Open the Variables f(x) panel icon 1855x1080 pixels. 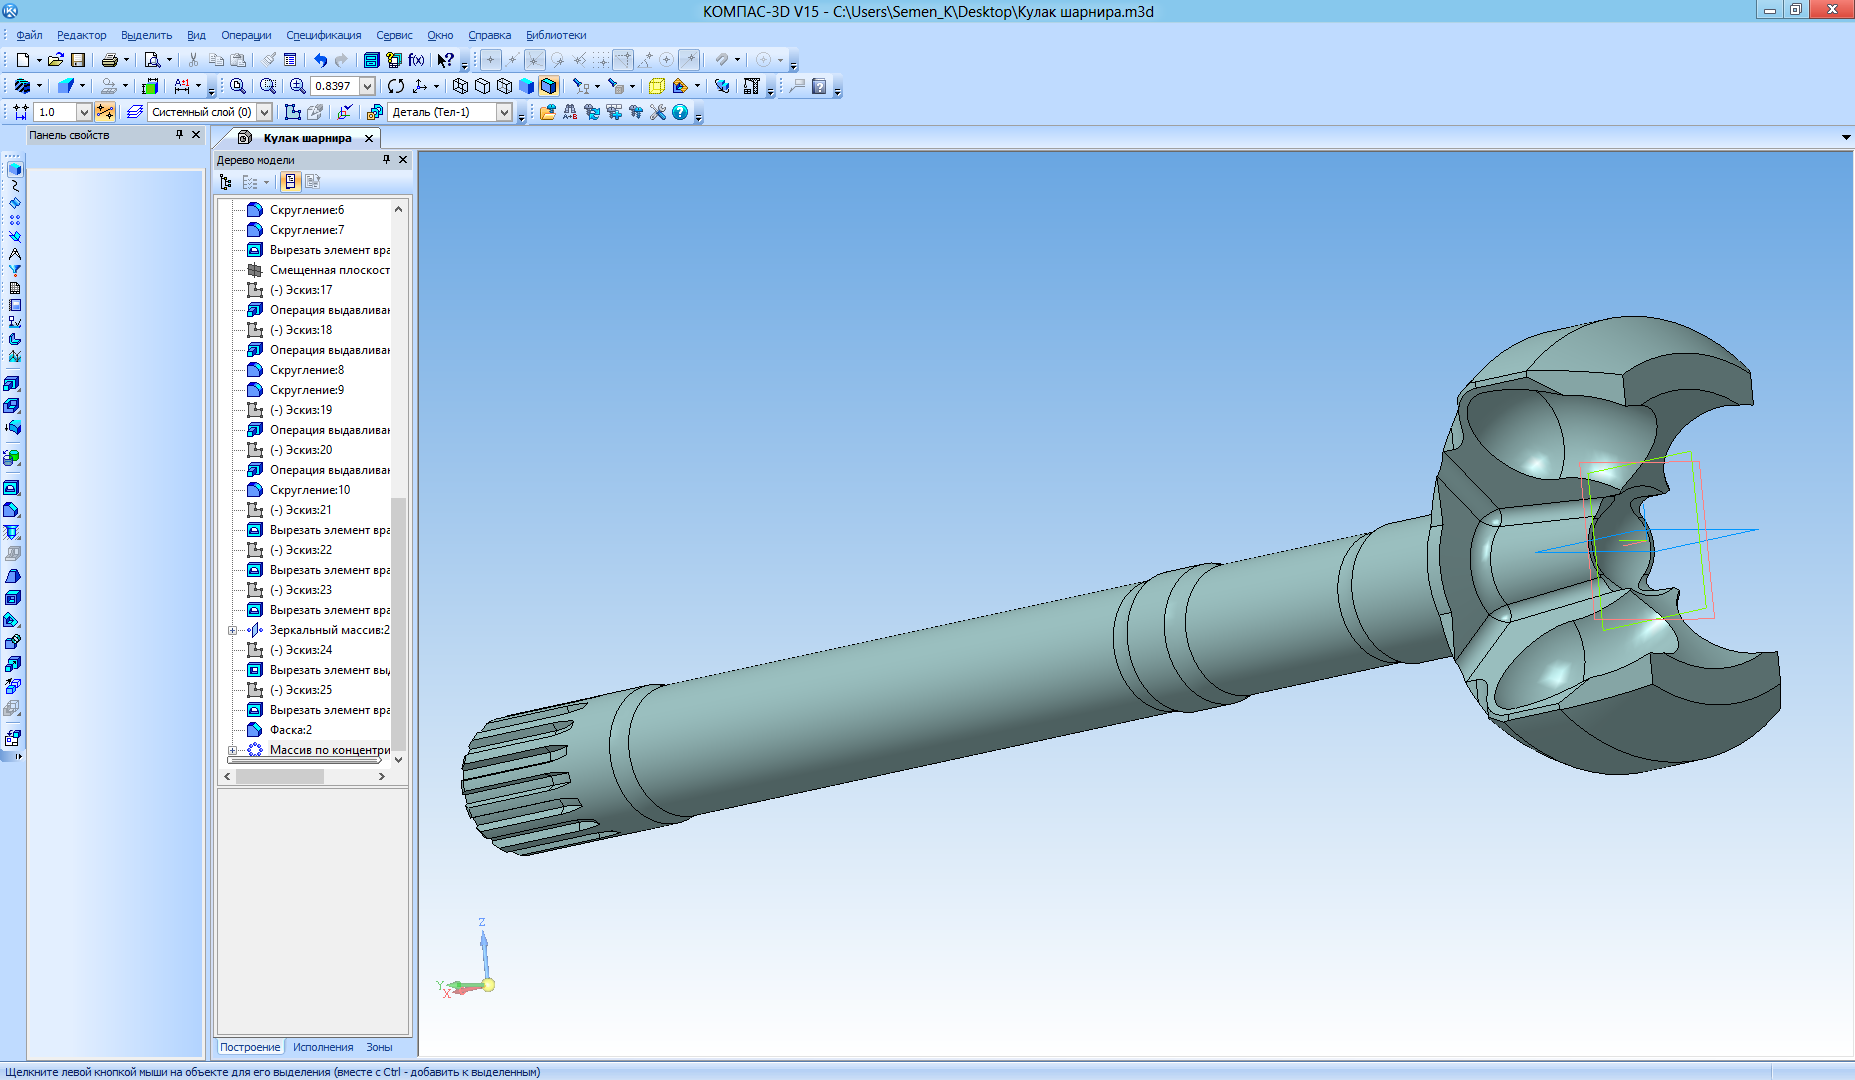coord(416,60)
